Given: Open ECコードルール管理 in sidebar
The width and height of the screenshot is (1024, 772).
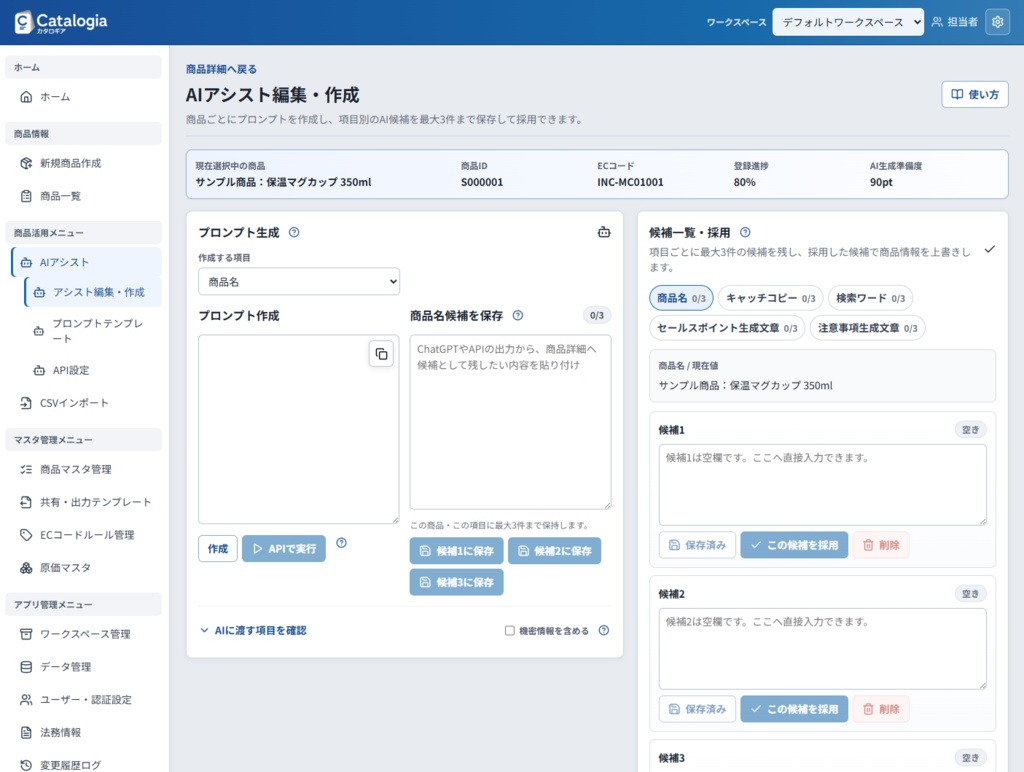Looking at the screenshot, I should [x=84, y=535].
